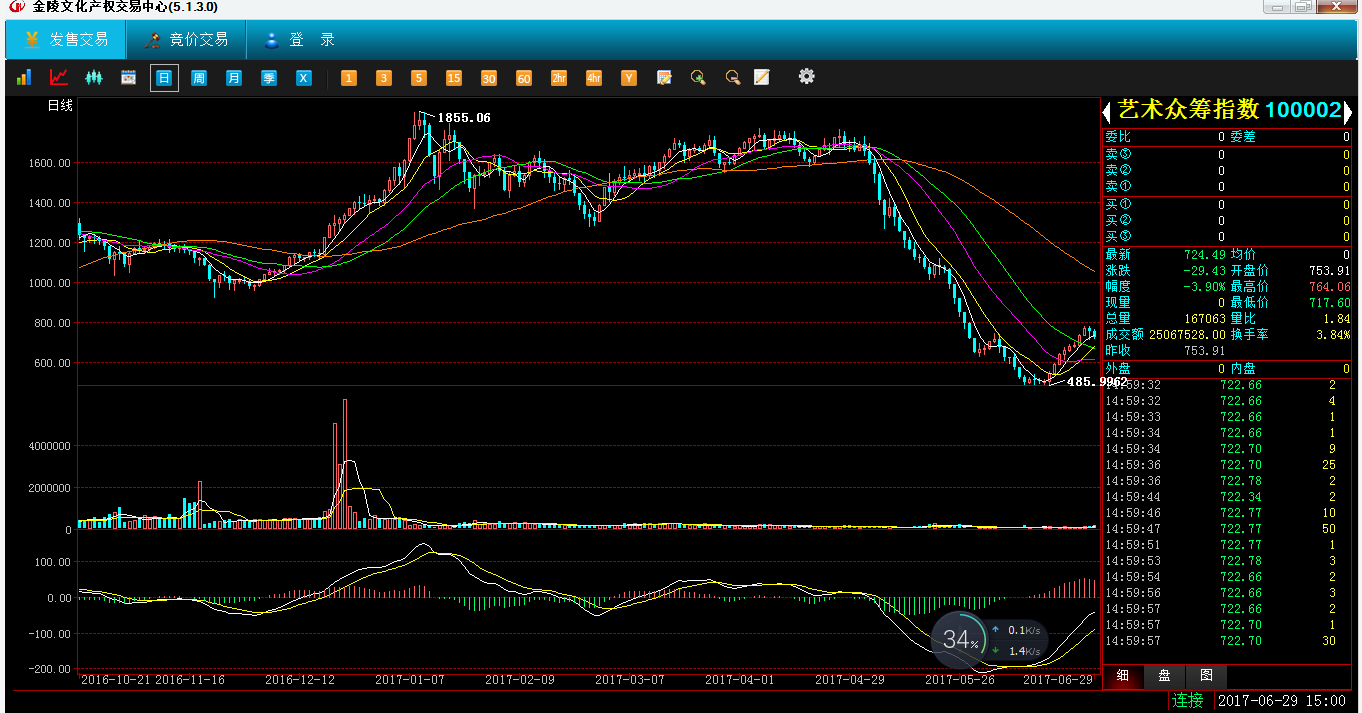Go to next index with right arrow

pyautogui.click(x=1348, y=112)
